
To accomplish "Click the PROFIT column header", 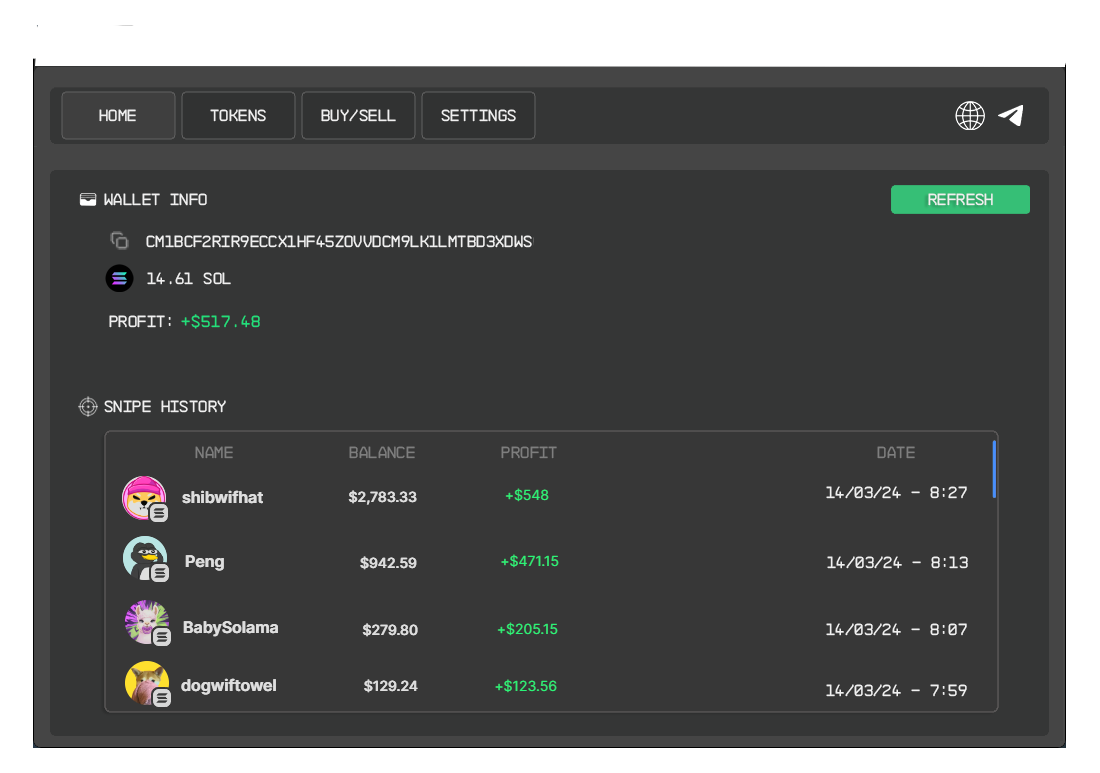I will pyautogui.click(x=528, y=452).
